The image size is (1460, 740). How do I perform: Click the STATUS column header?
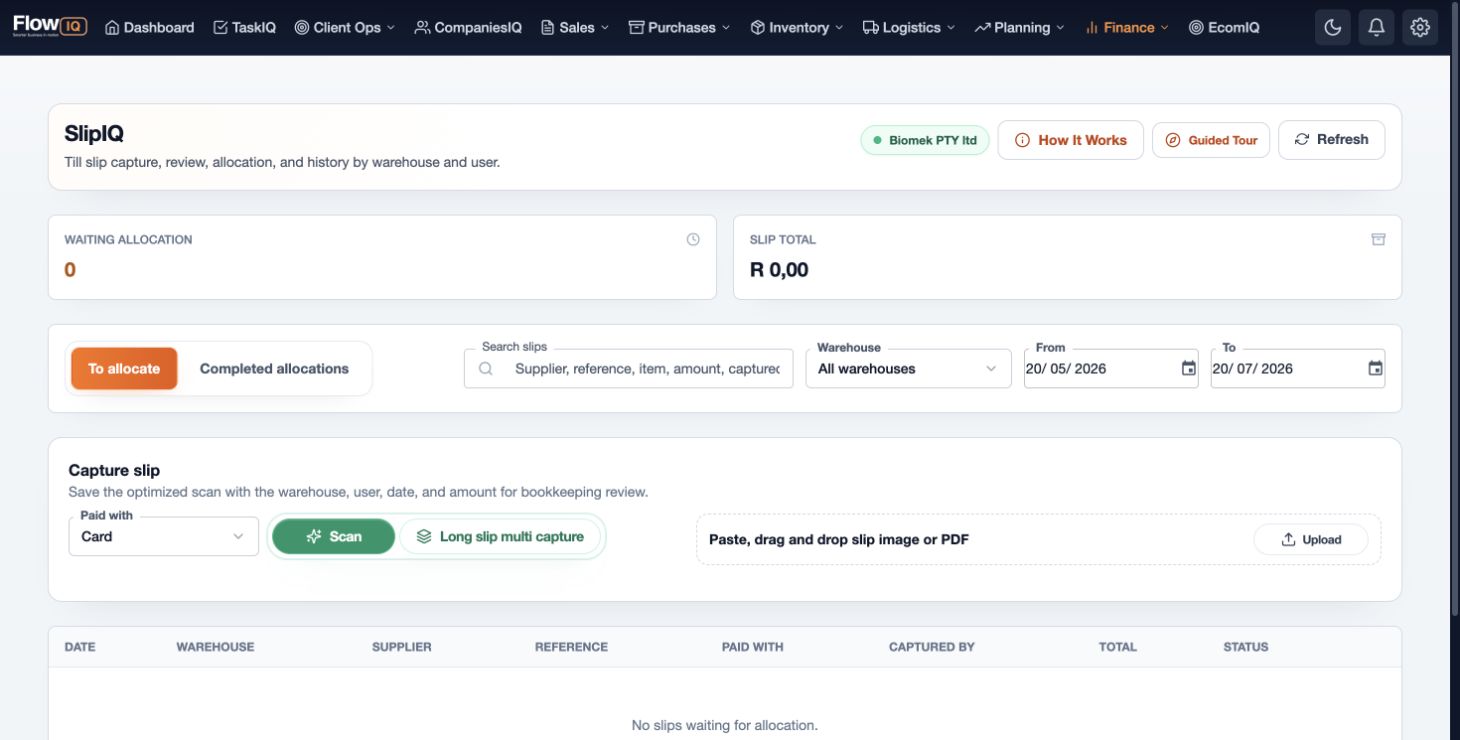point(1246,647)
